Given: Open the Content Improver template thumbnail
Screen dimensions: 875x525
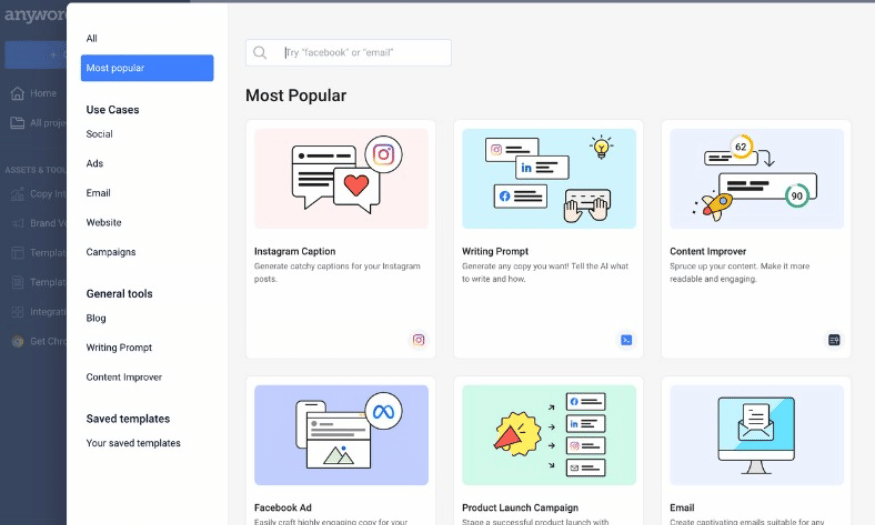Looking at the screenshot, I should (756, 179).
